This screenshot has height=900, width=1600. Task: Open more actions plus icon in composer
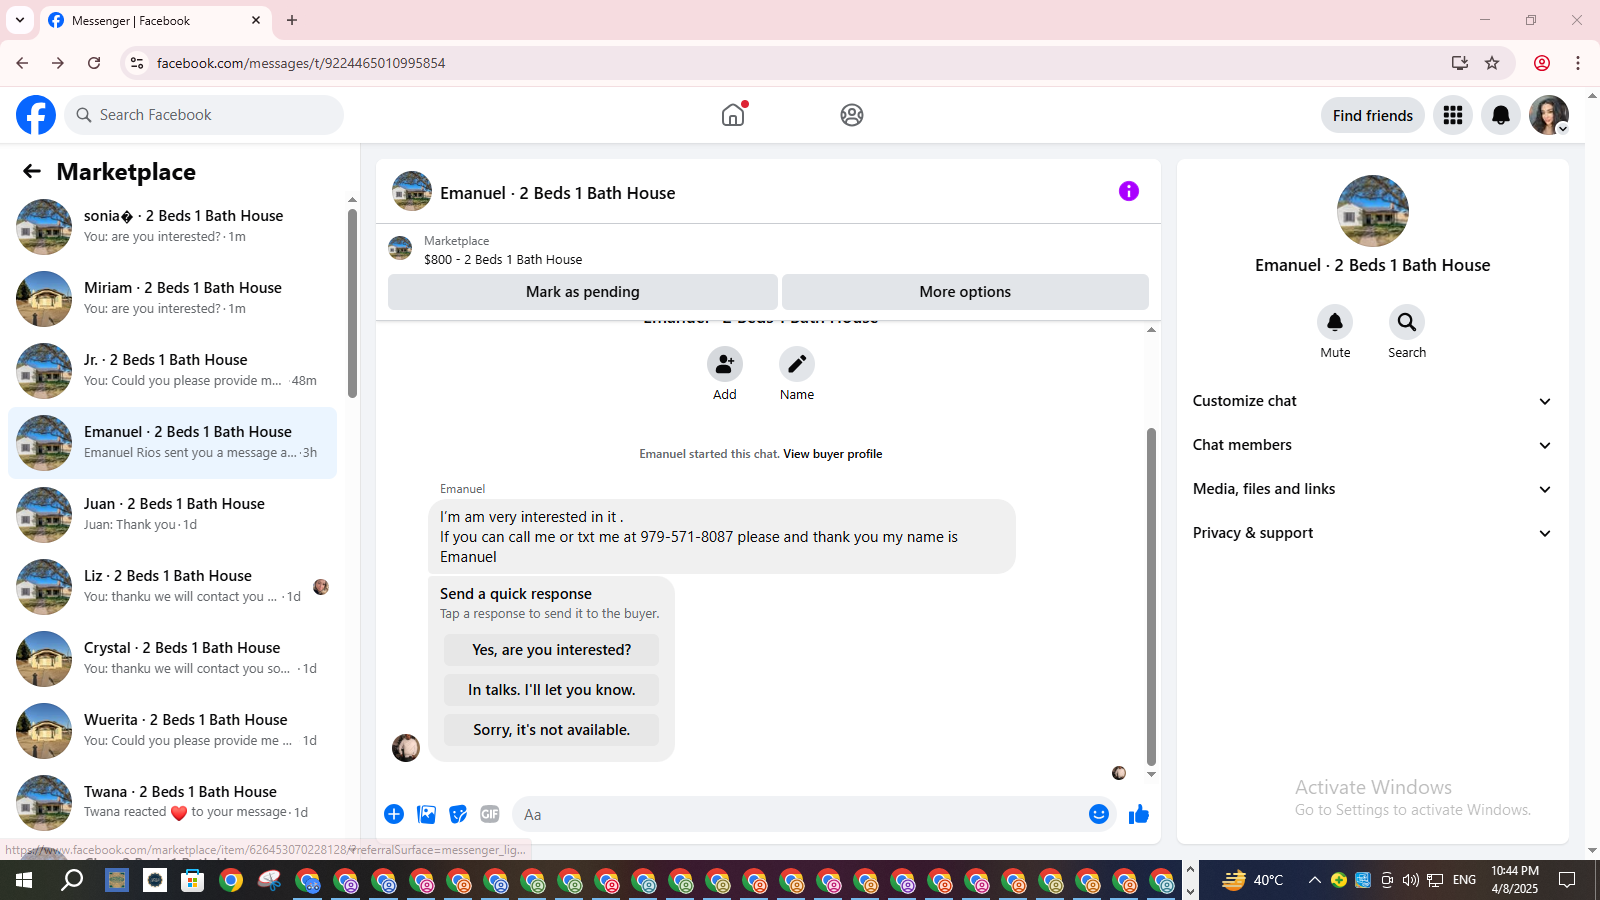(x=394, y=814)
